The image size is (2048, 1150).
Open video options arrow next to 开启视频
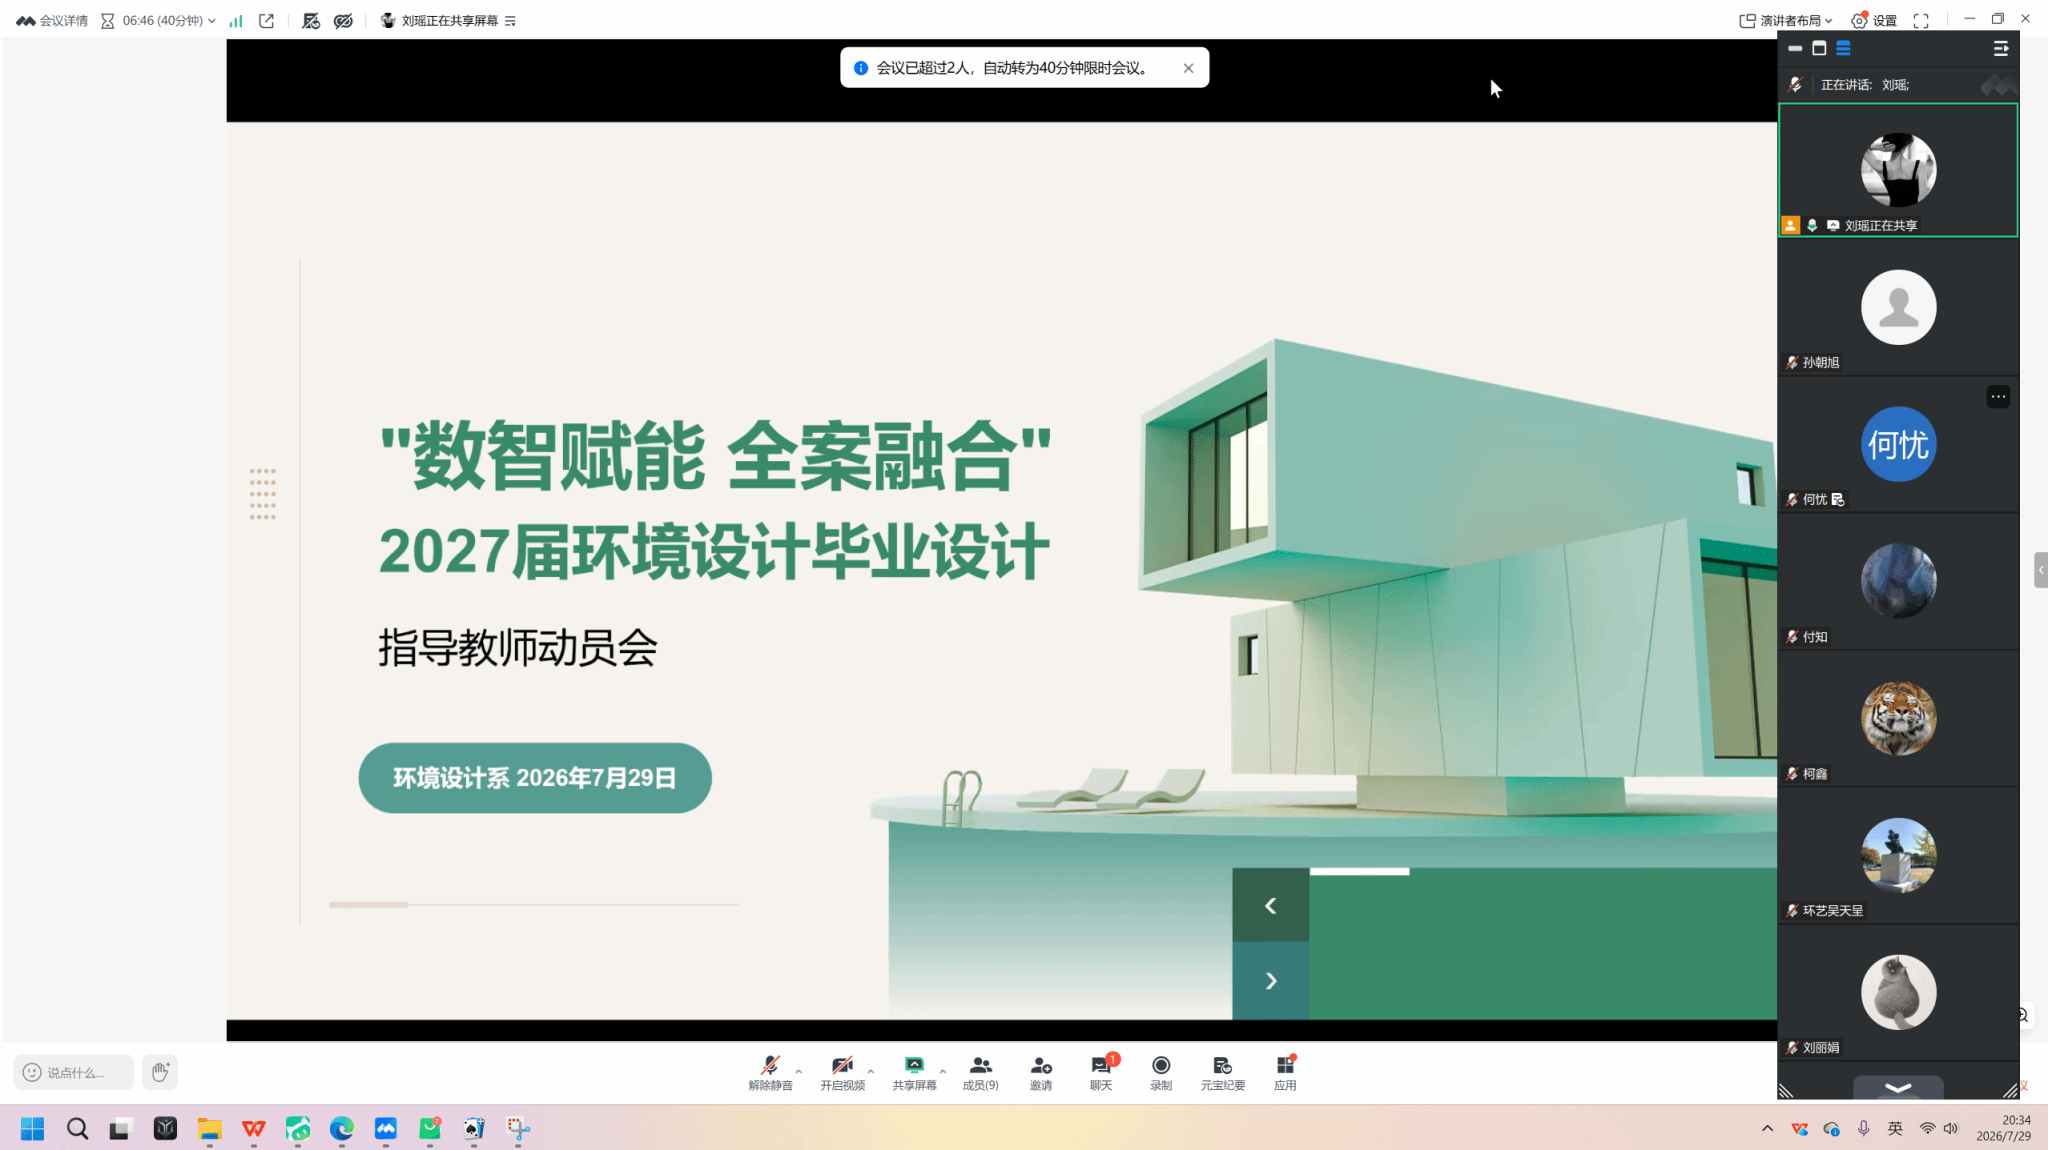point(871,1071)
